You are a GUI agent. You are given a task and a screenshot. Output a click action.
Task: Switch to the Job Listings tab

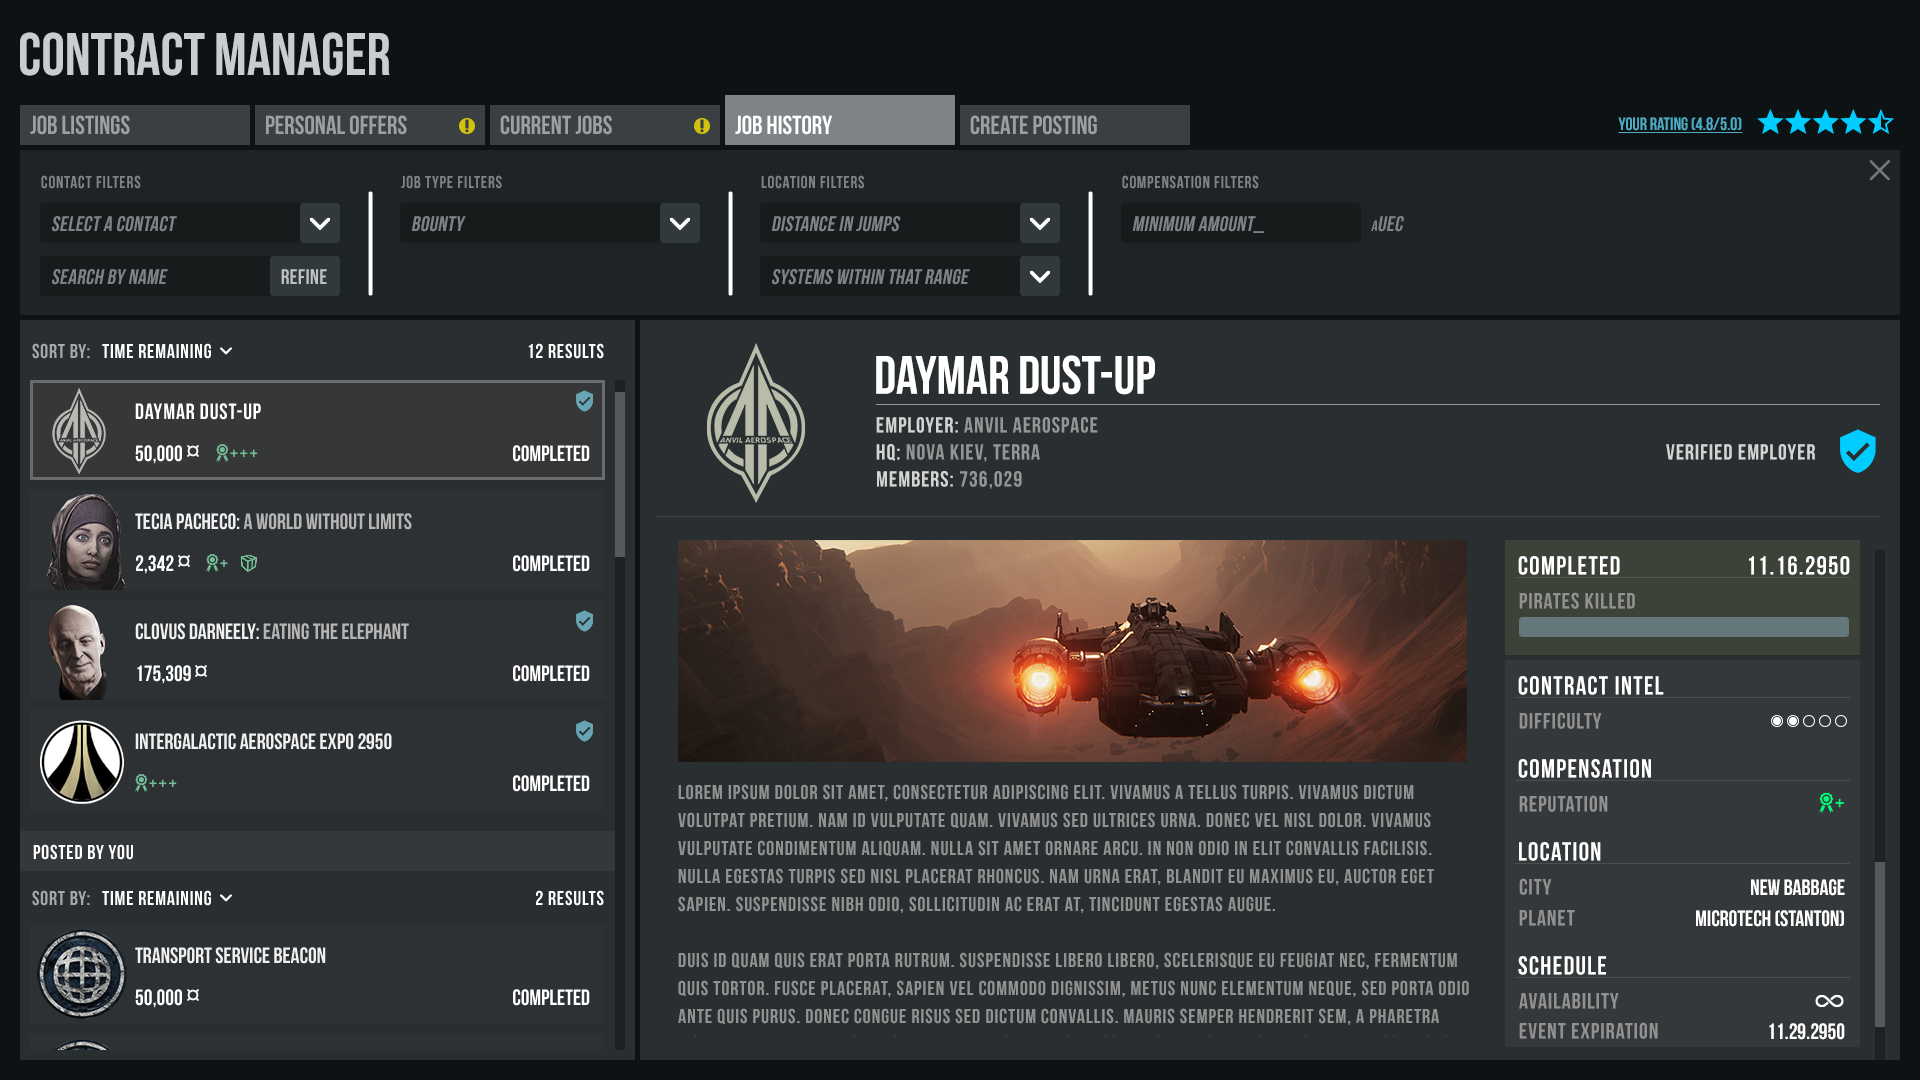(x=135, y=126)
